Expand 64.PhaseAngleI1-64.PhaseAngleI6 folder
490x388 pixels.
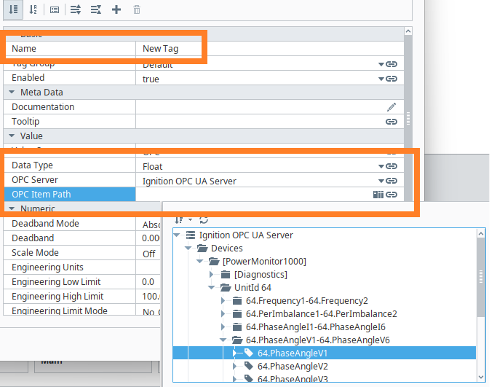(223, 327)
